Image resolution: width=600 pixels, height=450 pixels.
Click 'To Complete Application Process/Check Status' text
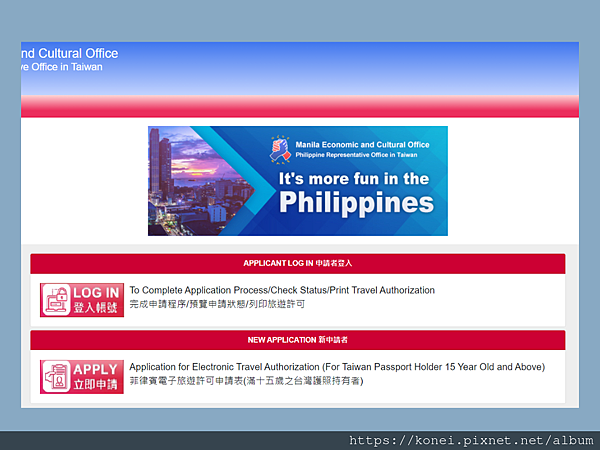point(228,290)
